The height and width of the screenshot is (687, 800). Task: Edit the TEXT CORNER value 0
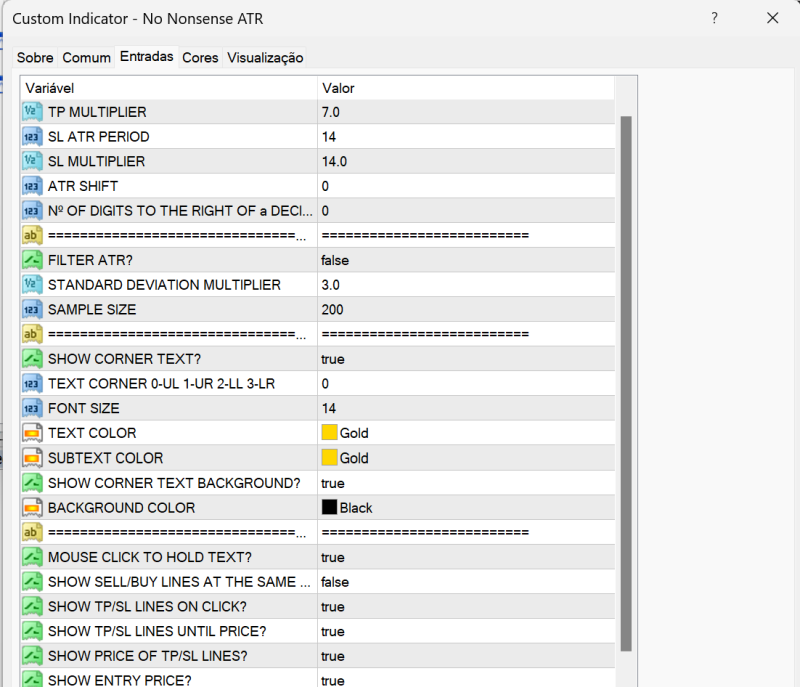(x=325, y=384)
